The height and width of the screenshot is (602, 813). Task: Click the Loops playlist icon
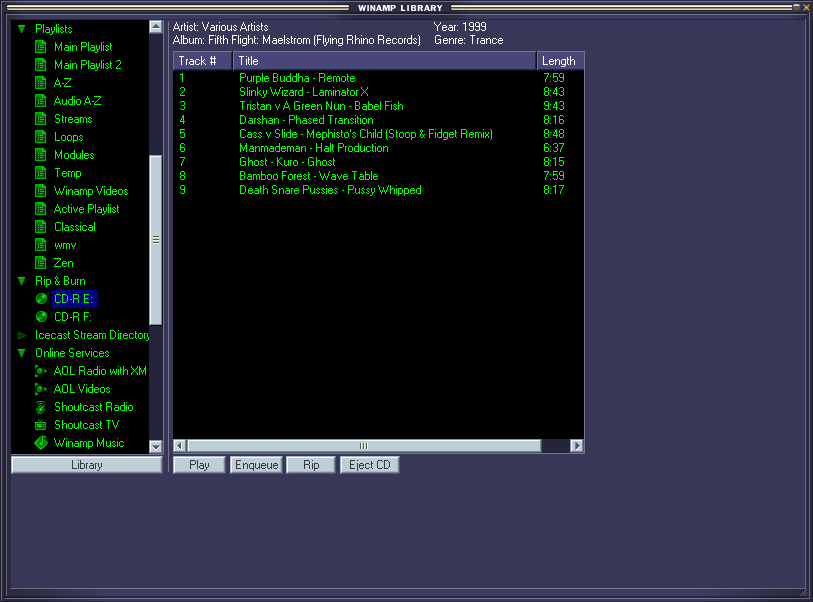pos(40,137)
